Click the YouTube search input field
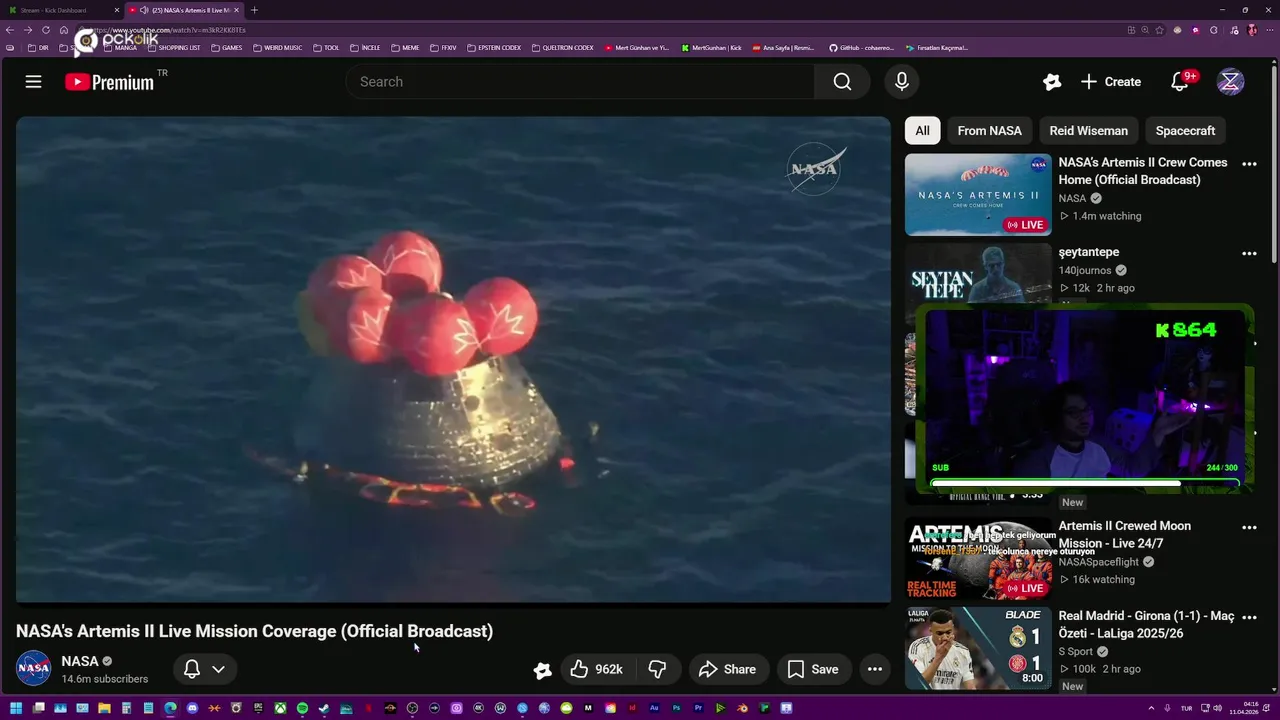Image resolution: width=1280 pixels, height=720 pixels. [x=580, y=82]
